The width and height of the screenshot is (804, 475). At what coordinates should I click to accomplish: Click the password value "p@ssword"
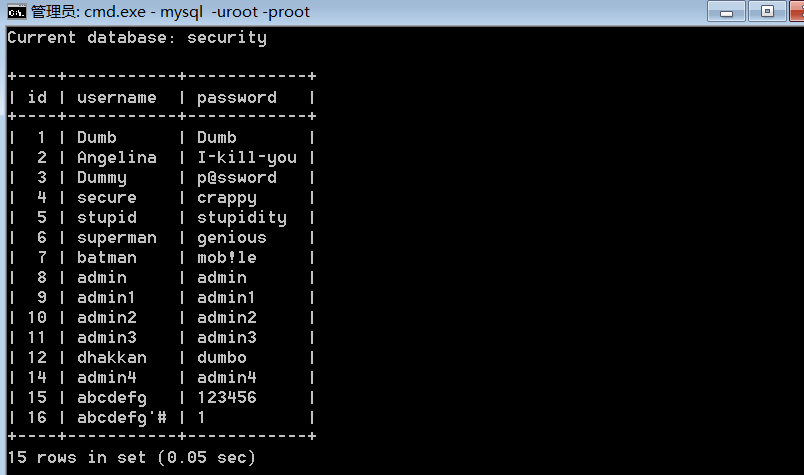pos(237,178)
